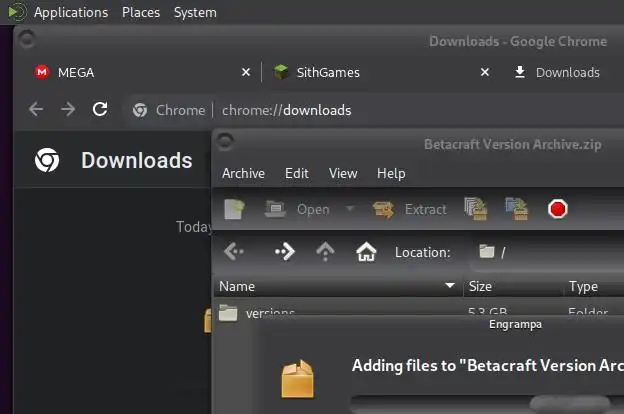The width and height of the screenshot is (624, 414).
Task: Go to next location in archive
Action: pos(285,252)
